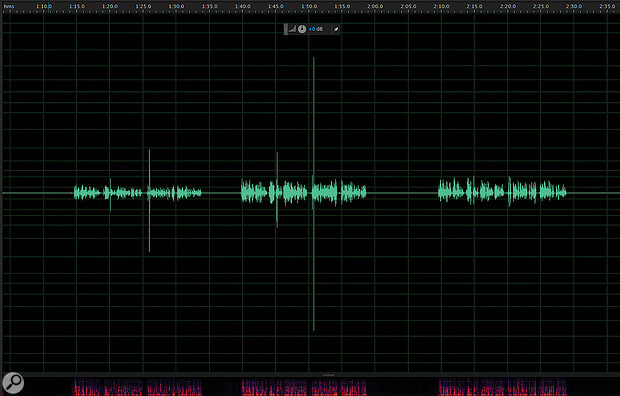This screenshot has width=620, height=396.
Task: Click the 1:35.0 mark on the time ruler
Action: click(209, 6)
